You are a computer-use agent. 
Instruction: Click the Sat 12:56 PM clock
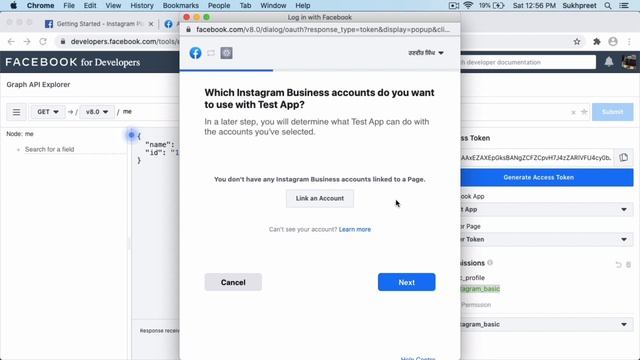[x=534, y=5]
